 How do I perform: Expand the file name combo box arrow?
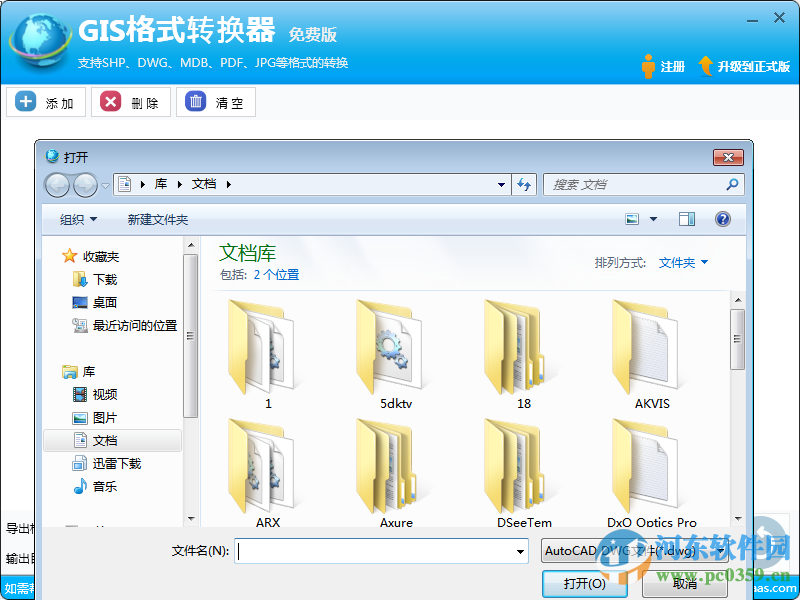click(x=520, y=550)
